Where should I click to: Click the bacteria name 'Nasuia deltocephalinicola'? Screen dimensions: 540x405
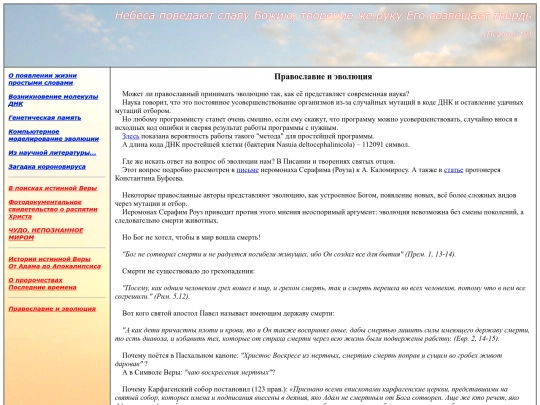point(315,145)
